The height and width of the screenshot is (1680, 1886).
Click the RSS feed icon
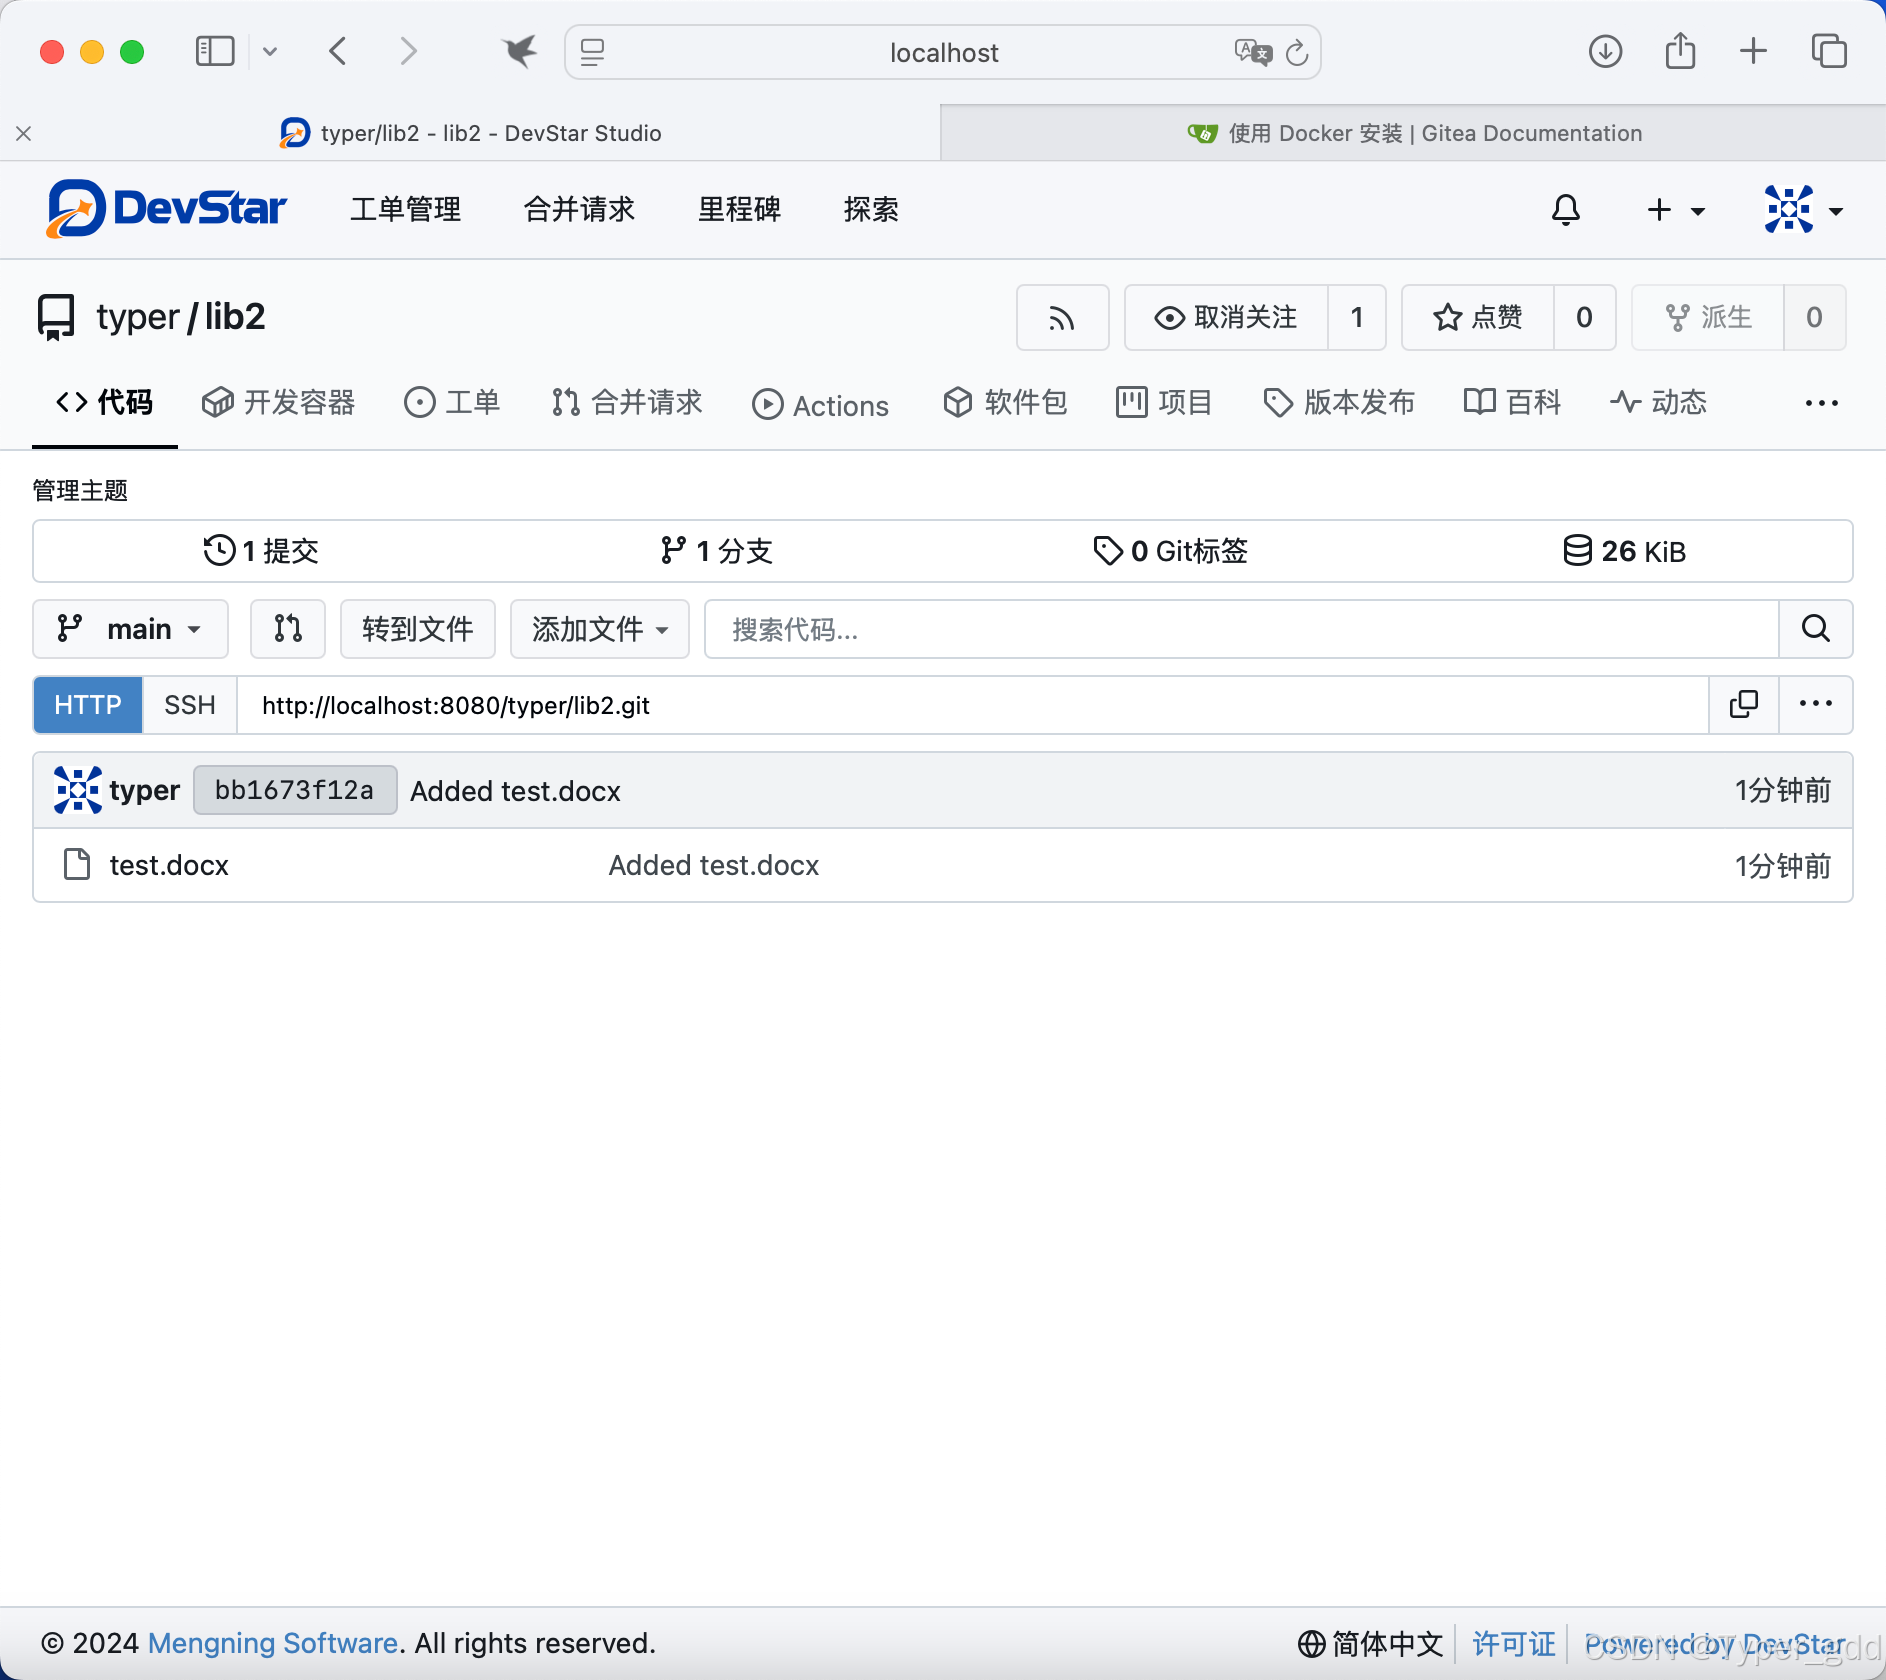pyautogui.click(x=1063, y=318)
